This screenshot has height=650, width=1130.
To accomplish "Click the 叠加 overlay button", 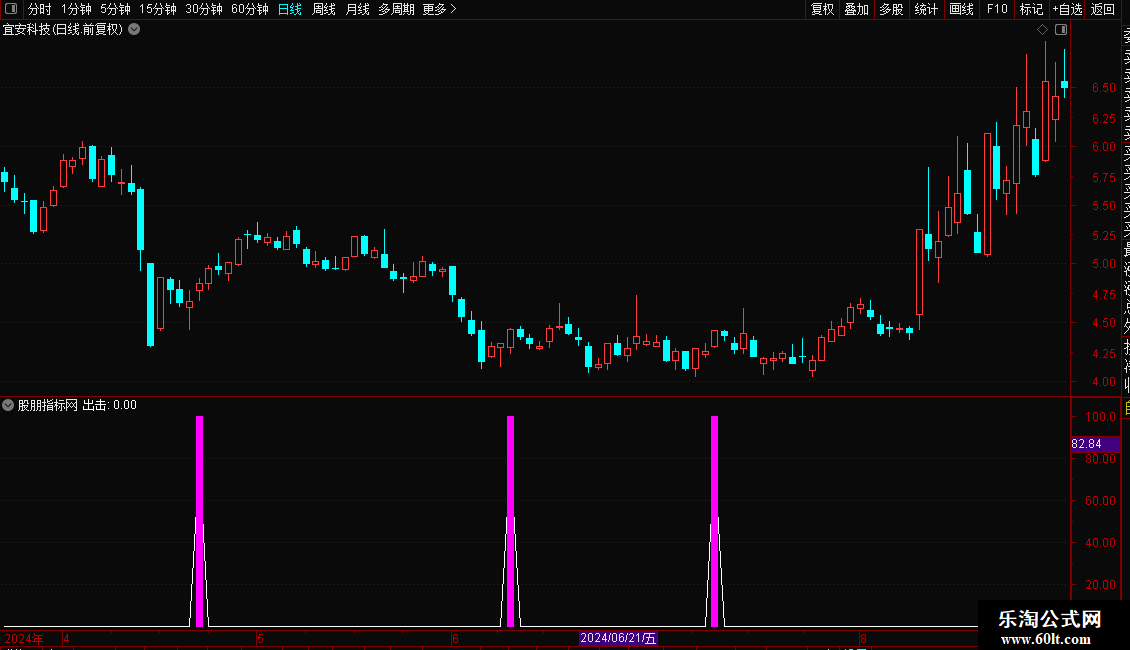I will click(857, 9).
